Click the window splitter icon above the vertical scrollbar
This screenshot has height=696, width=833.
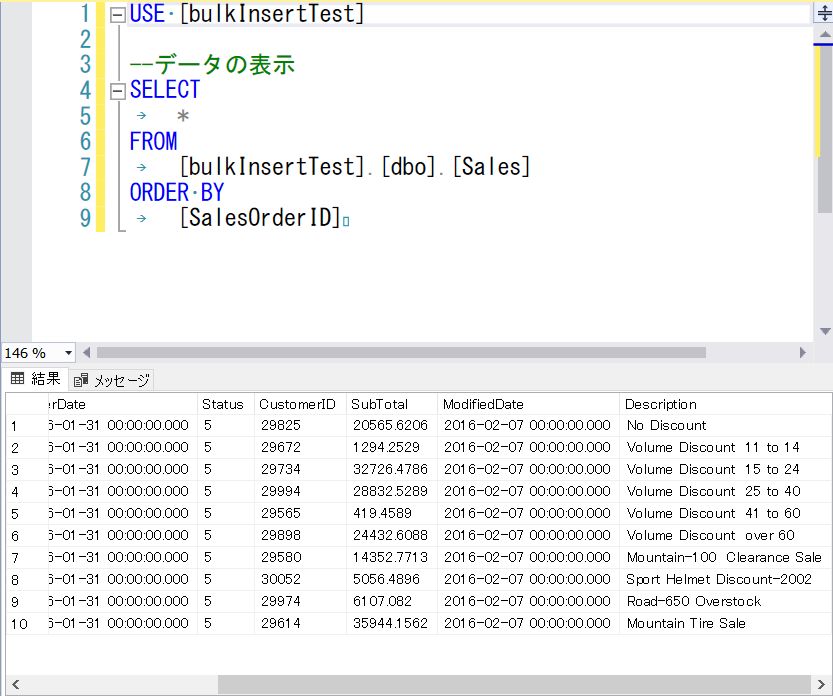point(826,10)
